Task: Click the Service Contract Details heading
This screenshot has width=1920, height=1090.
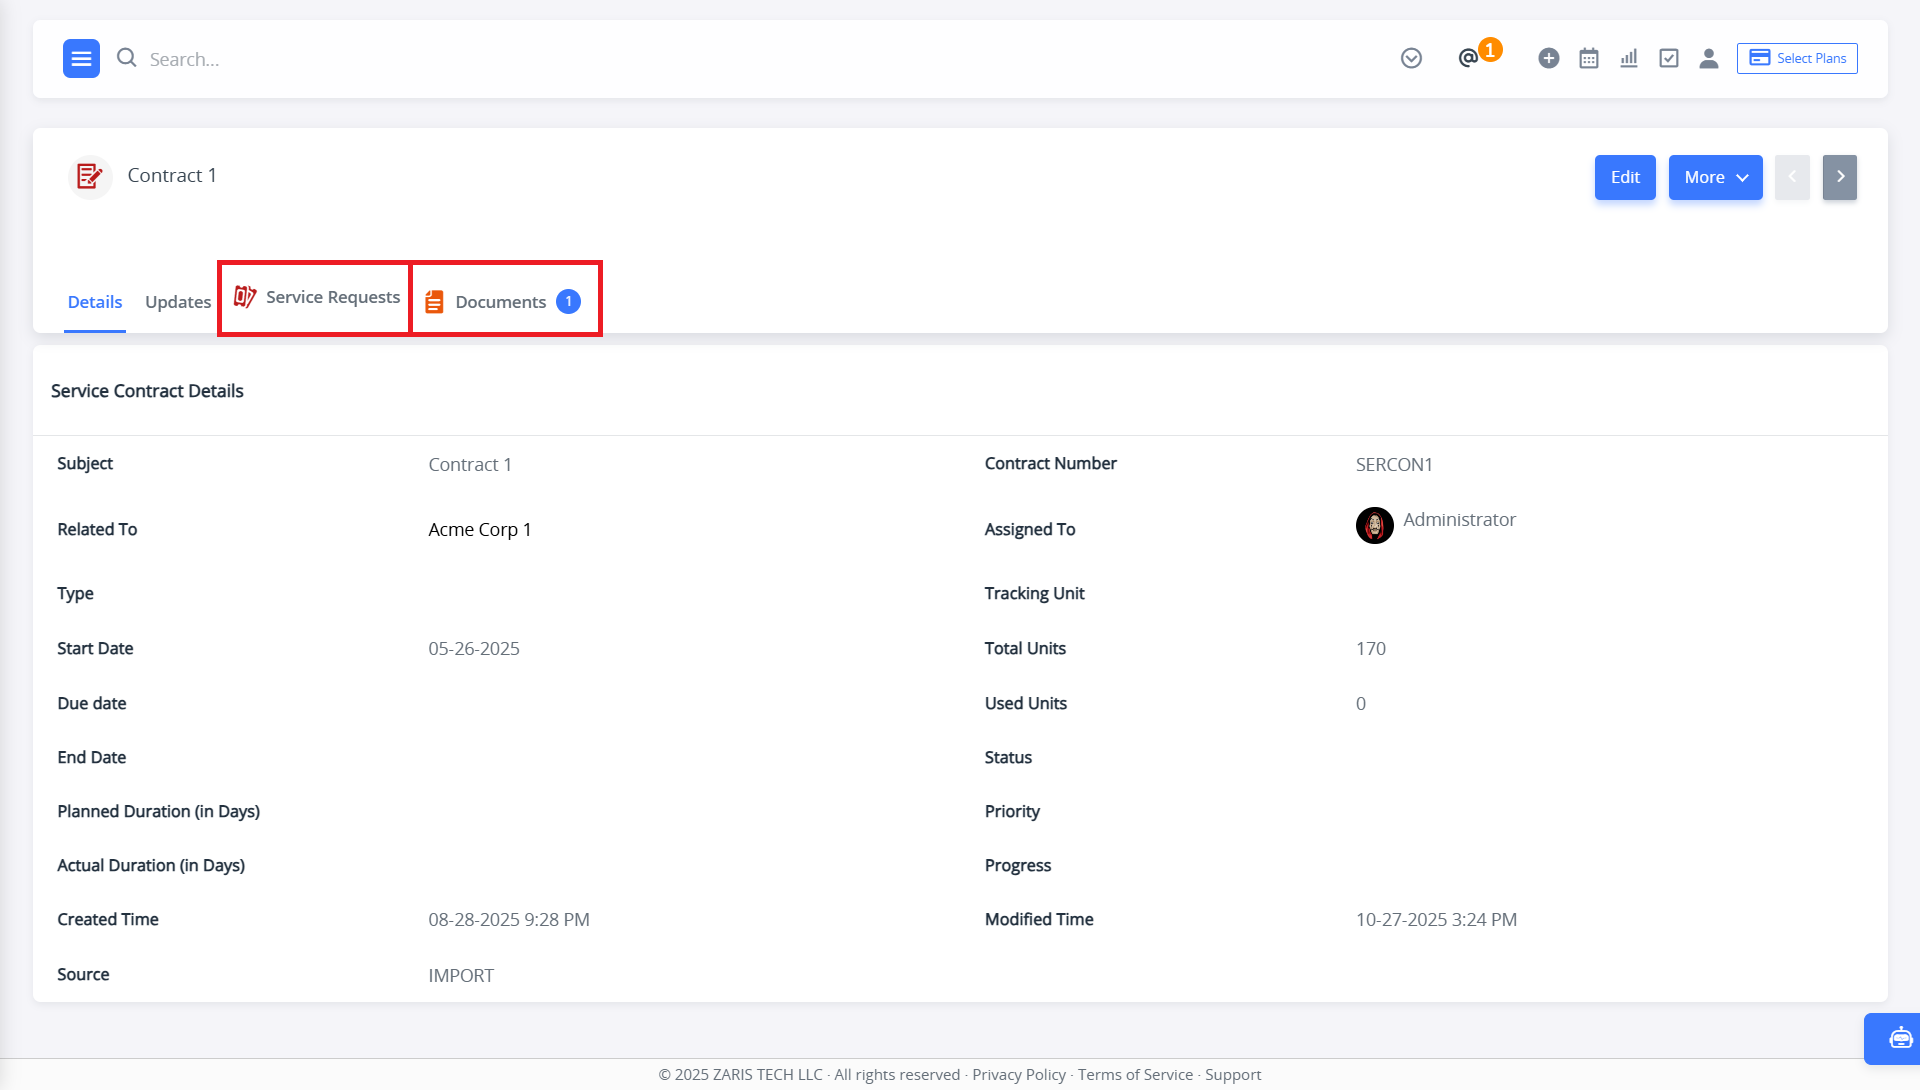Action: click(x=147, y=391)
